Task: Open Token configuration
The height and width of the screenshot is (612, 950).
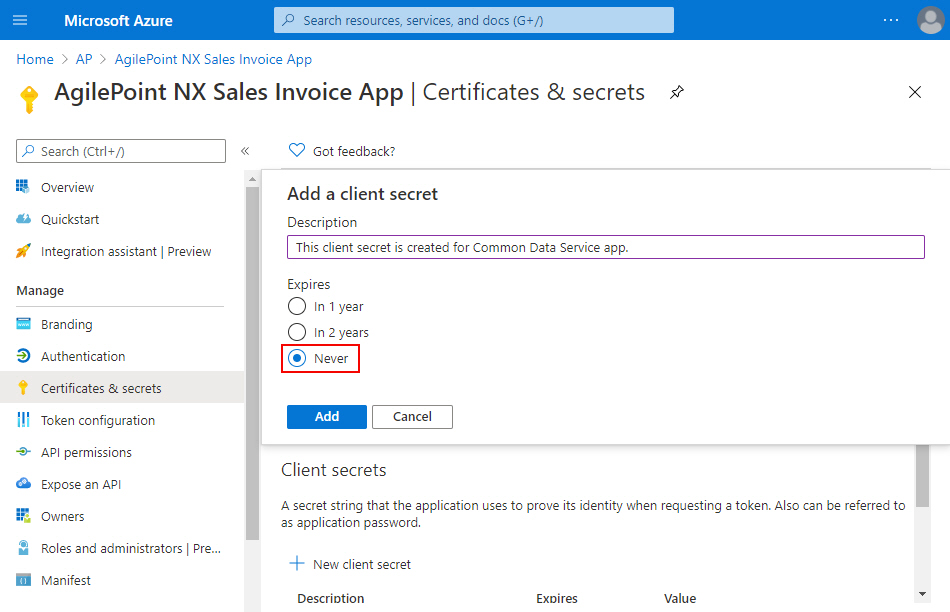Action: tap(98, 421)
